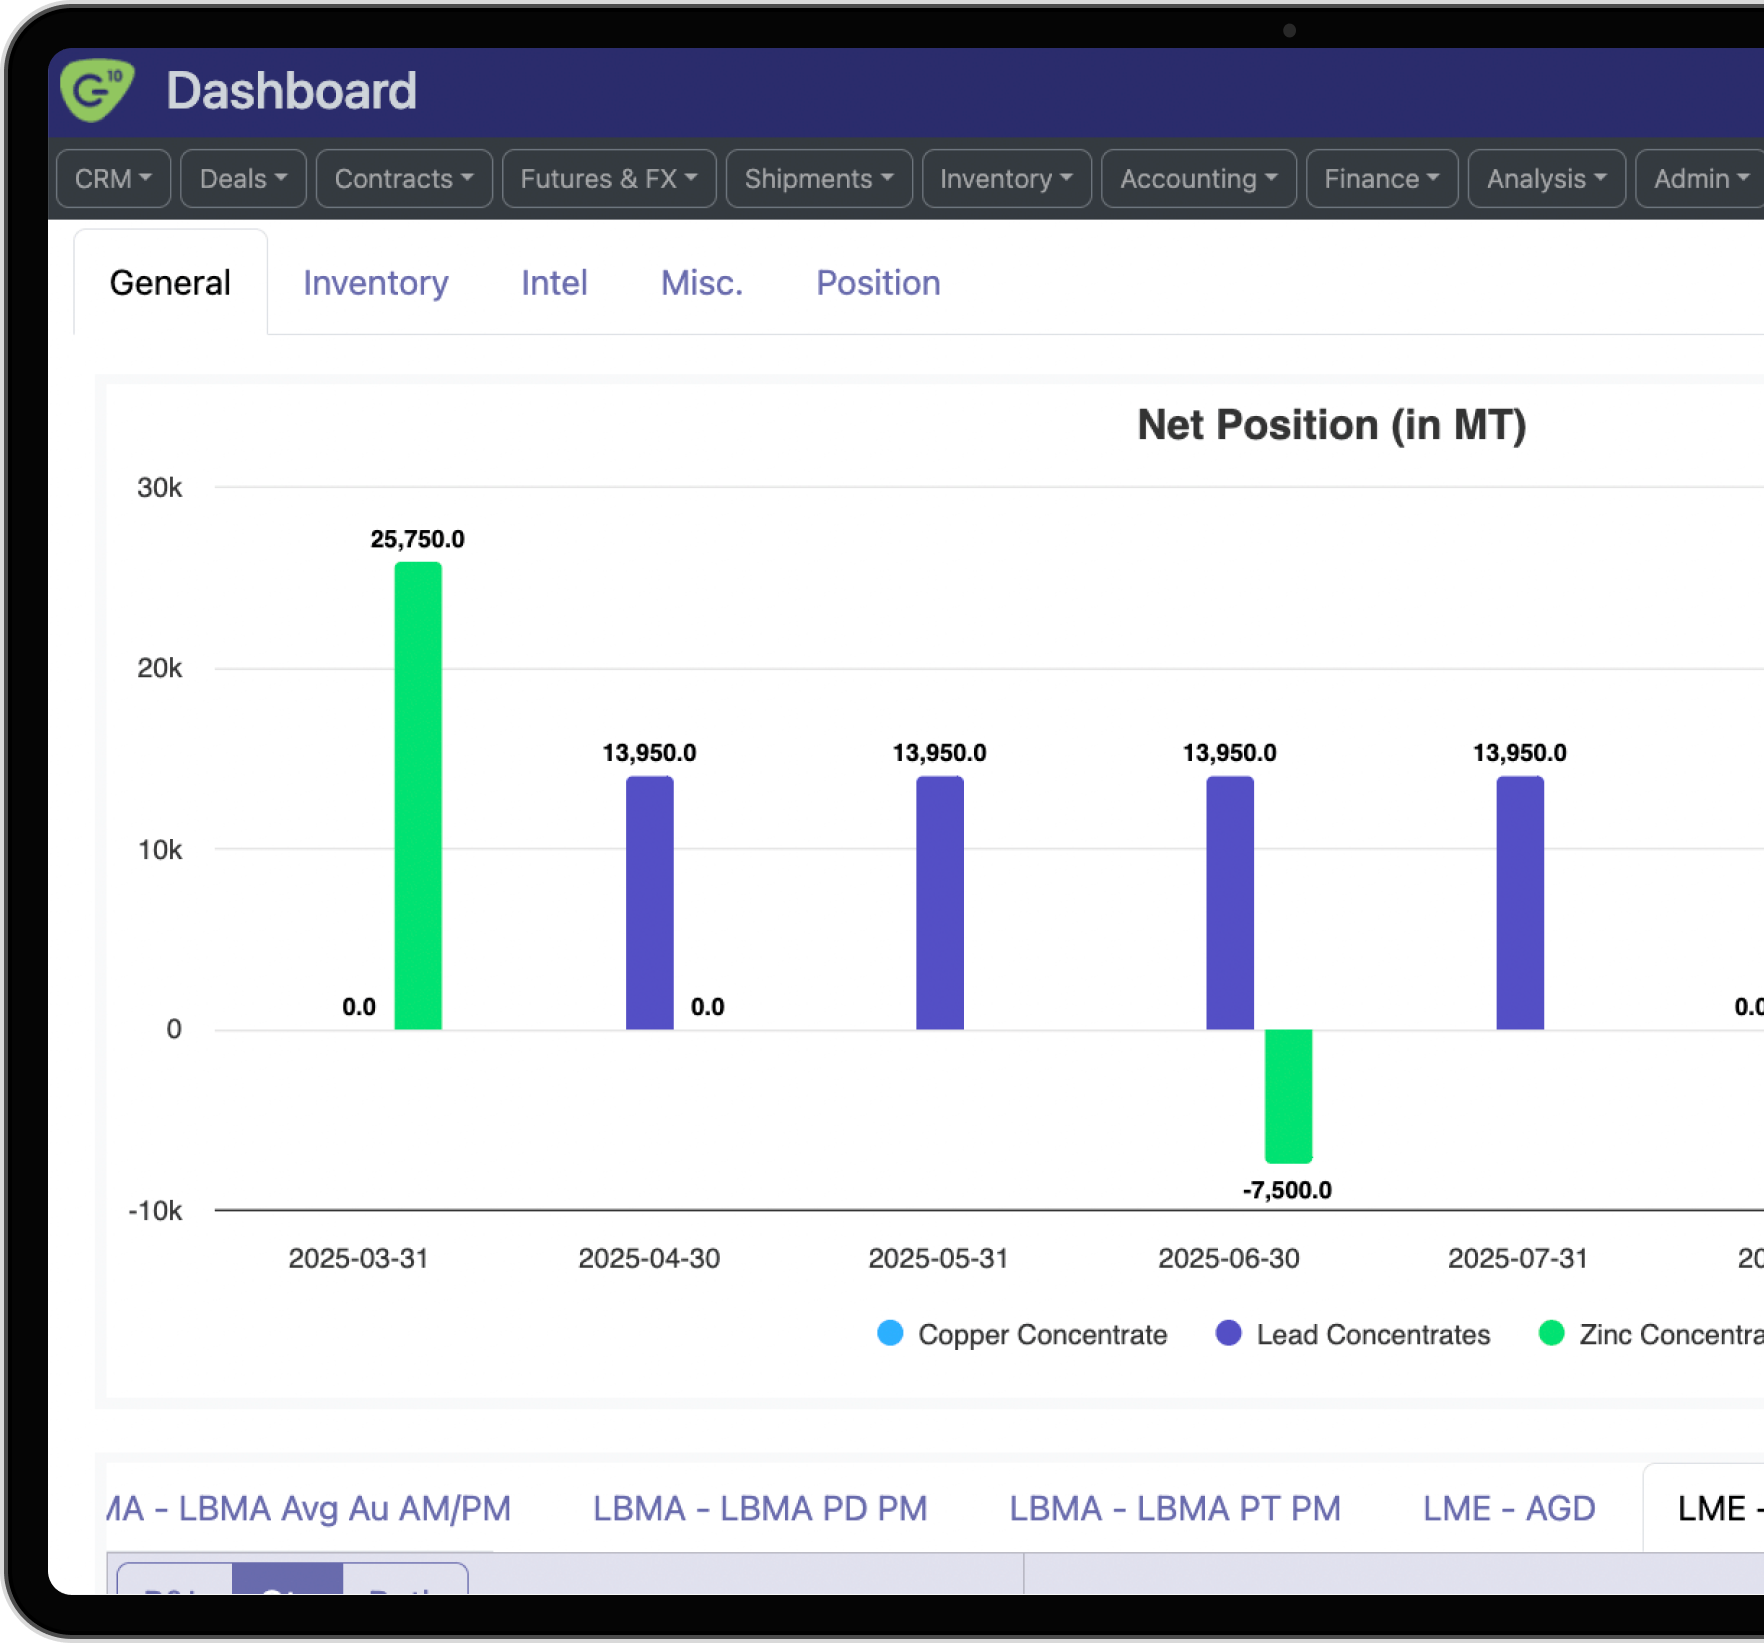Image resolution: width=1764 pixels, height=1643 pixels.
Task: Click the green G10 logo icon
Action: point(96,90)
